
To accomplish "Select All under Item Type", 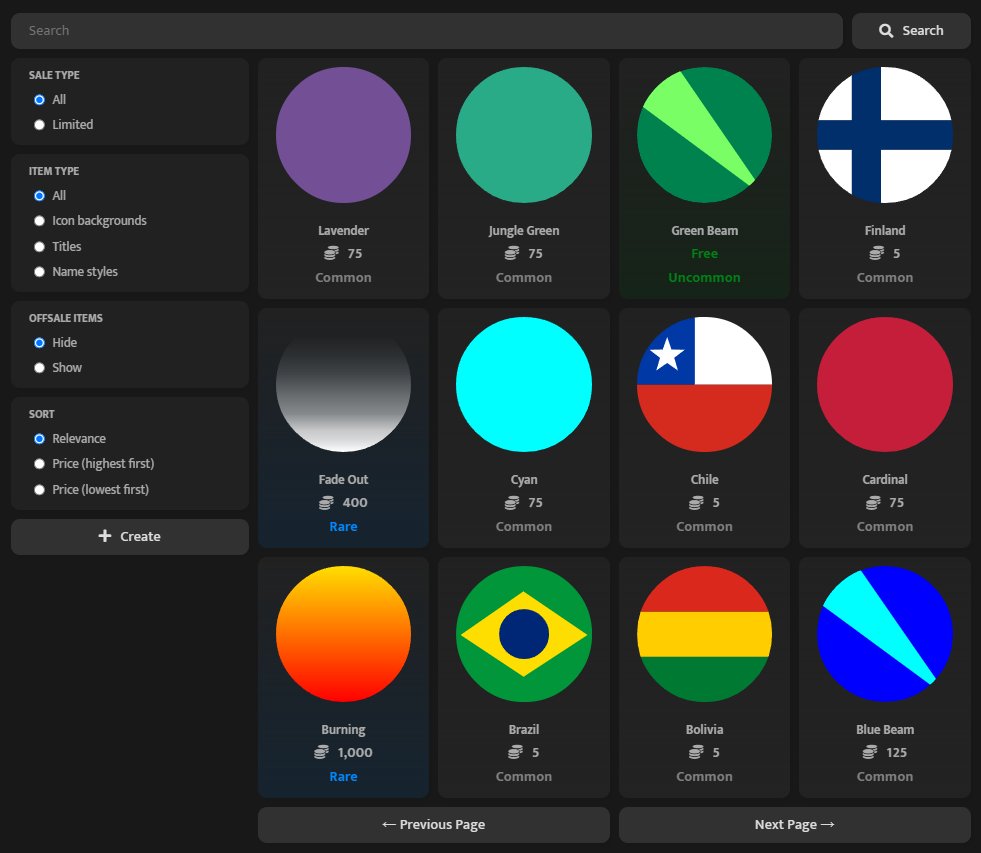I will point(39,196).
